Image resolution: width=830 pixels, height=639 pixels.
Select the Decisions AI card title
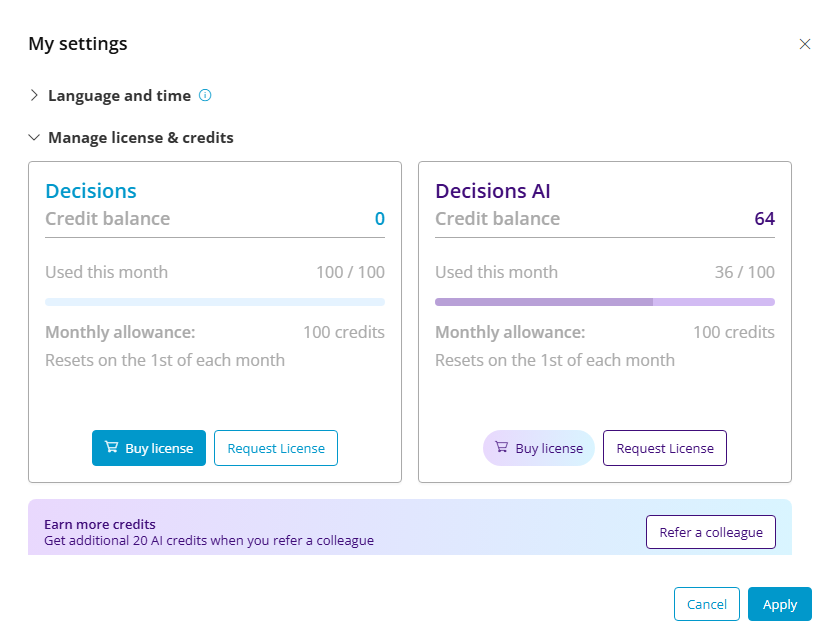point(493,191)
